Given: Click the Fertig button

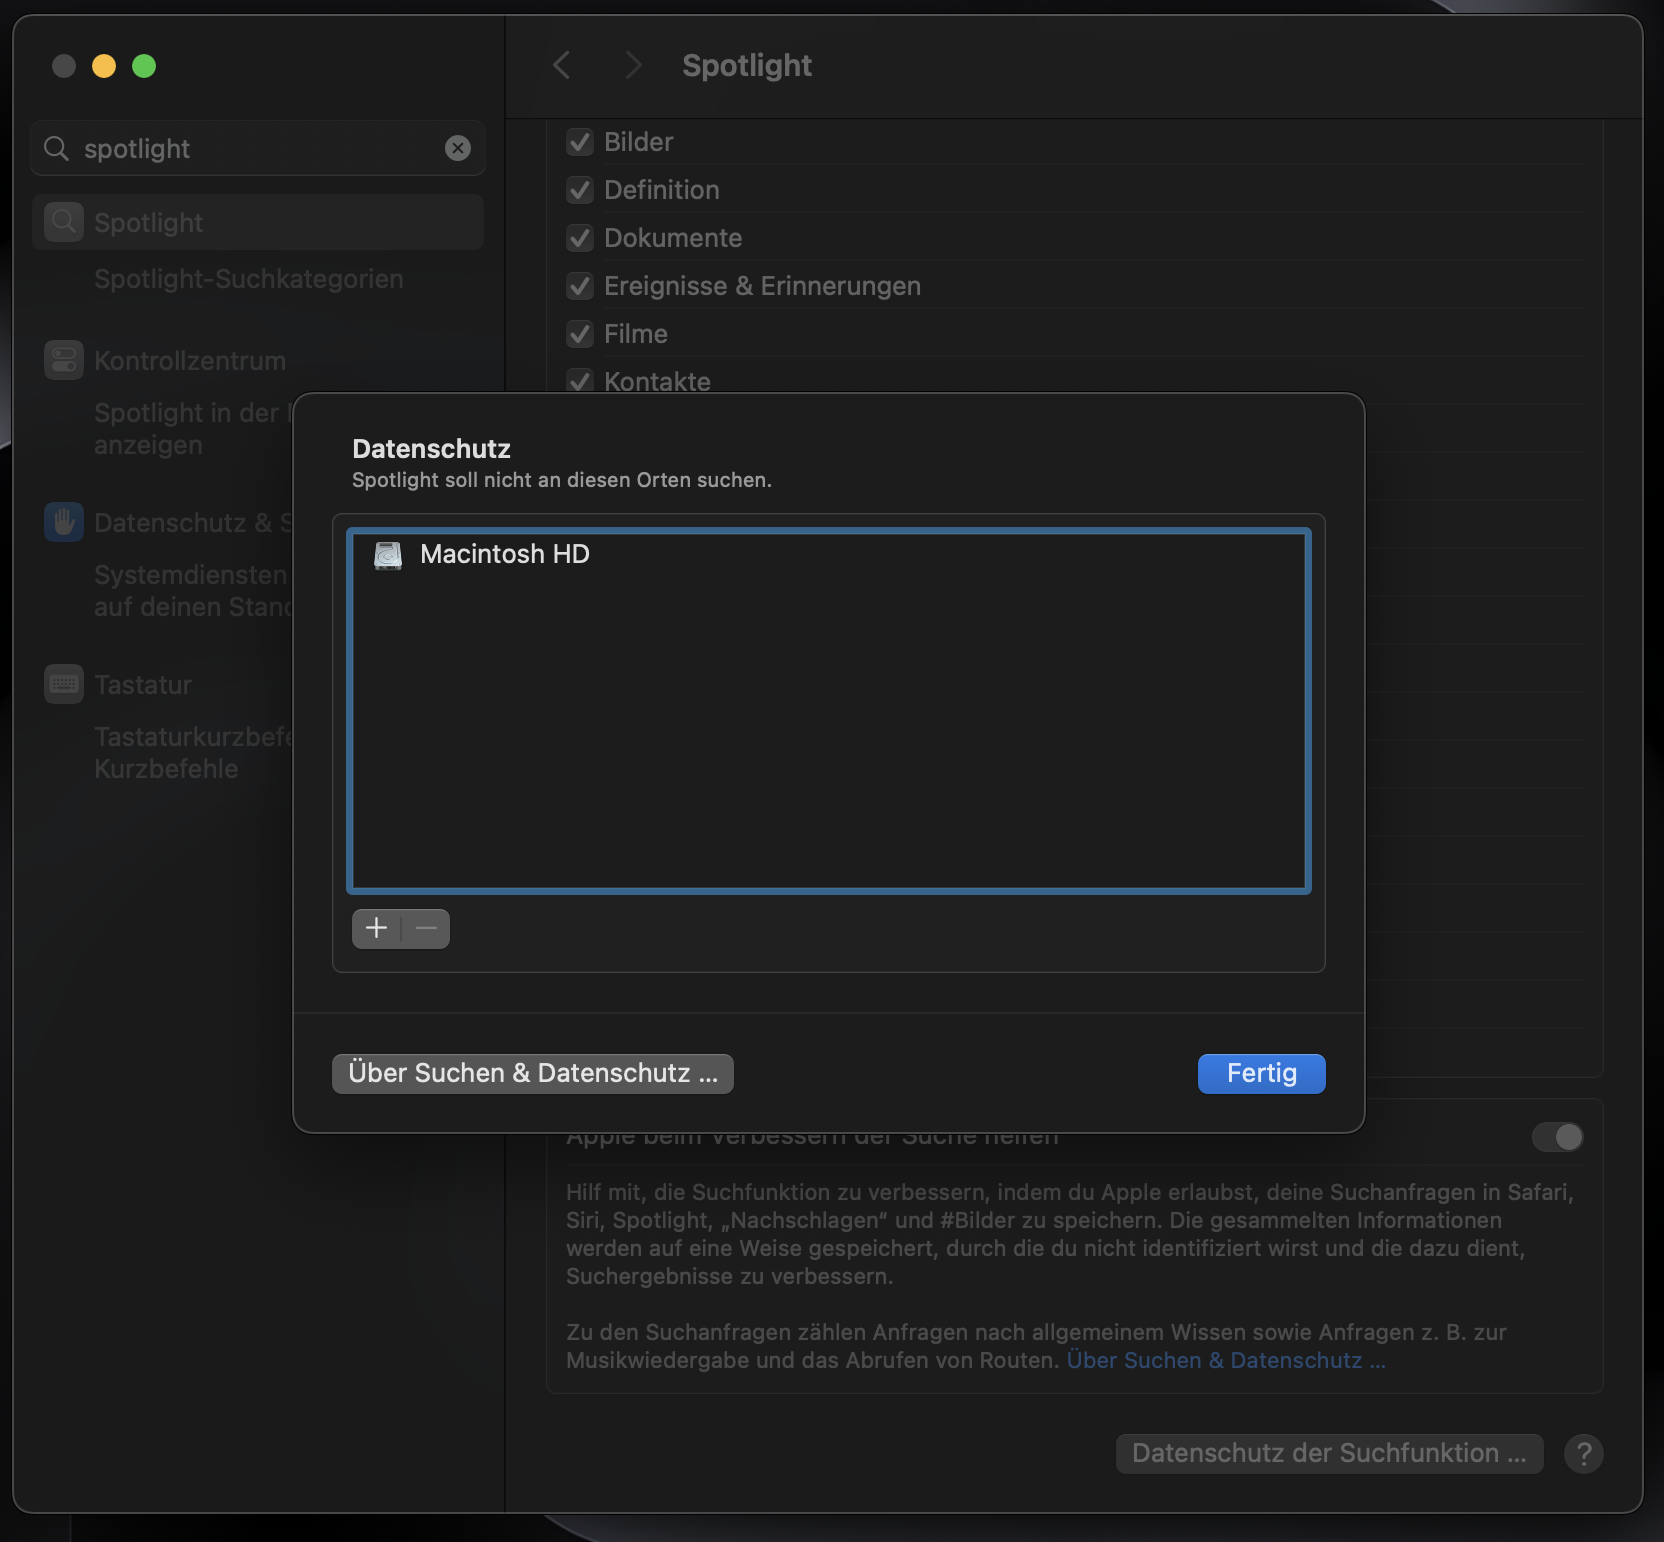Looking at the screenshot, I should tap(1260, 1073).
